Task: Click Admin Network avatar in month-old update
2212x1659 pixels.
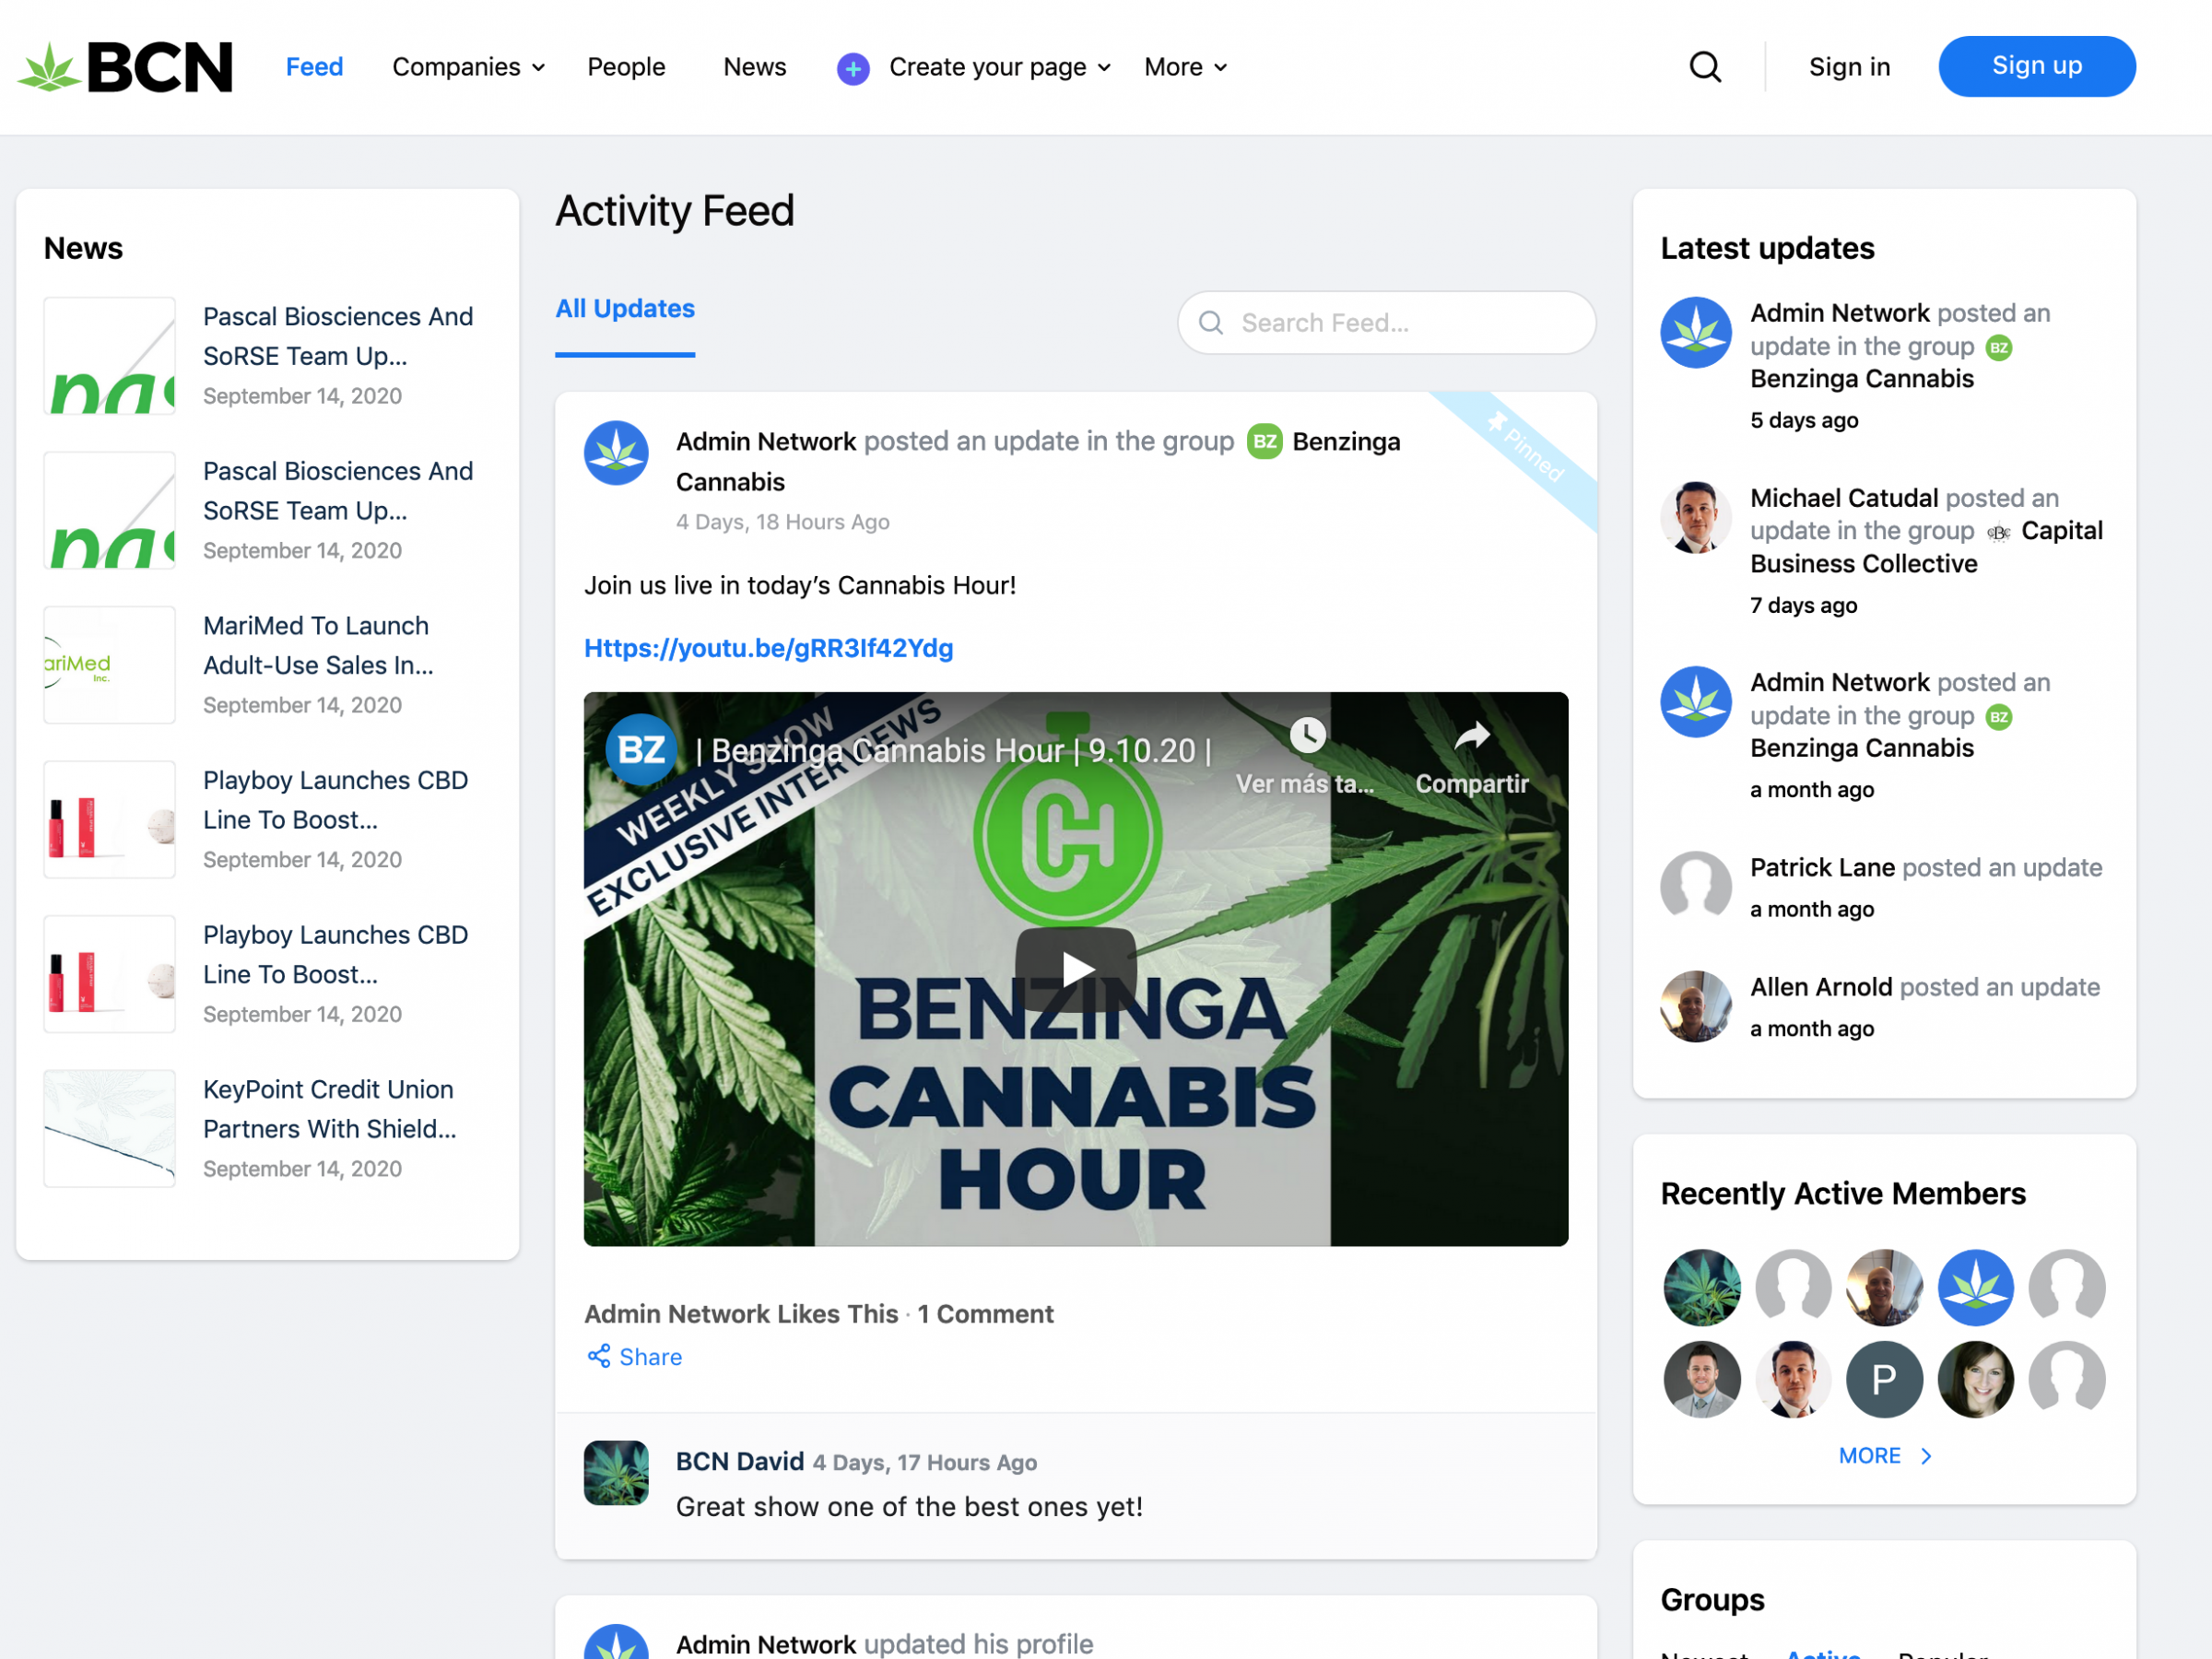Action: (1696, 702)
